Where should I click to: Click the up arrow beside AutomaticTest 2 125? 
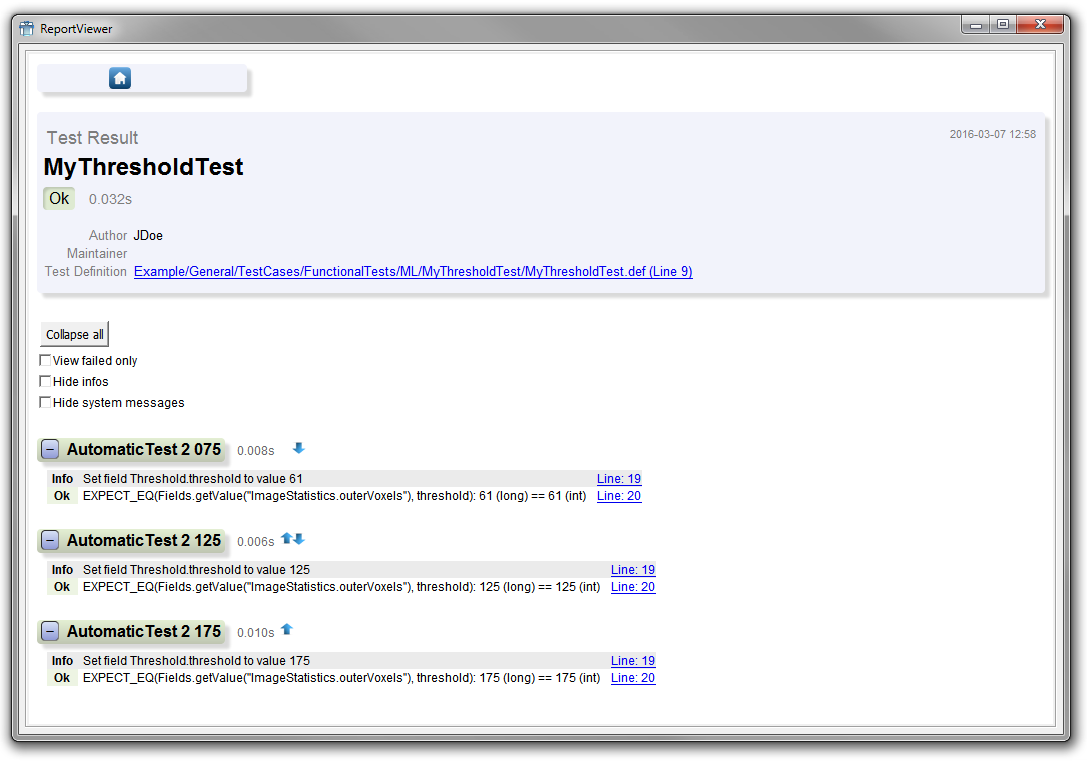286,538
